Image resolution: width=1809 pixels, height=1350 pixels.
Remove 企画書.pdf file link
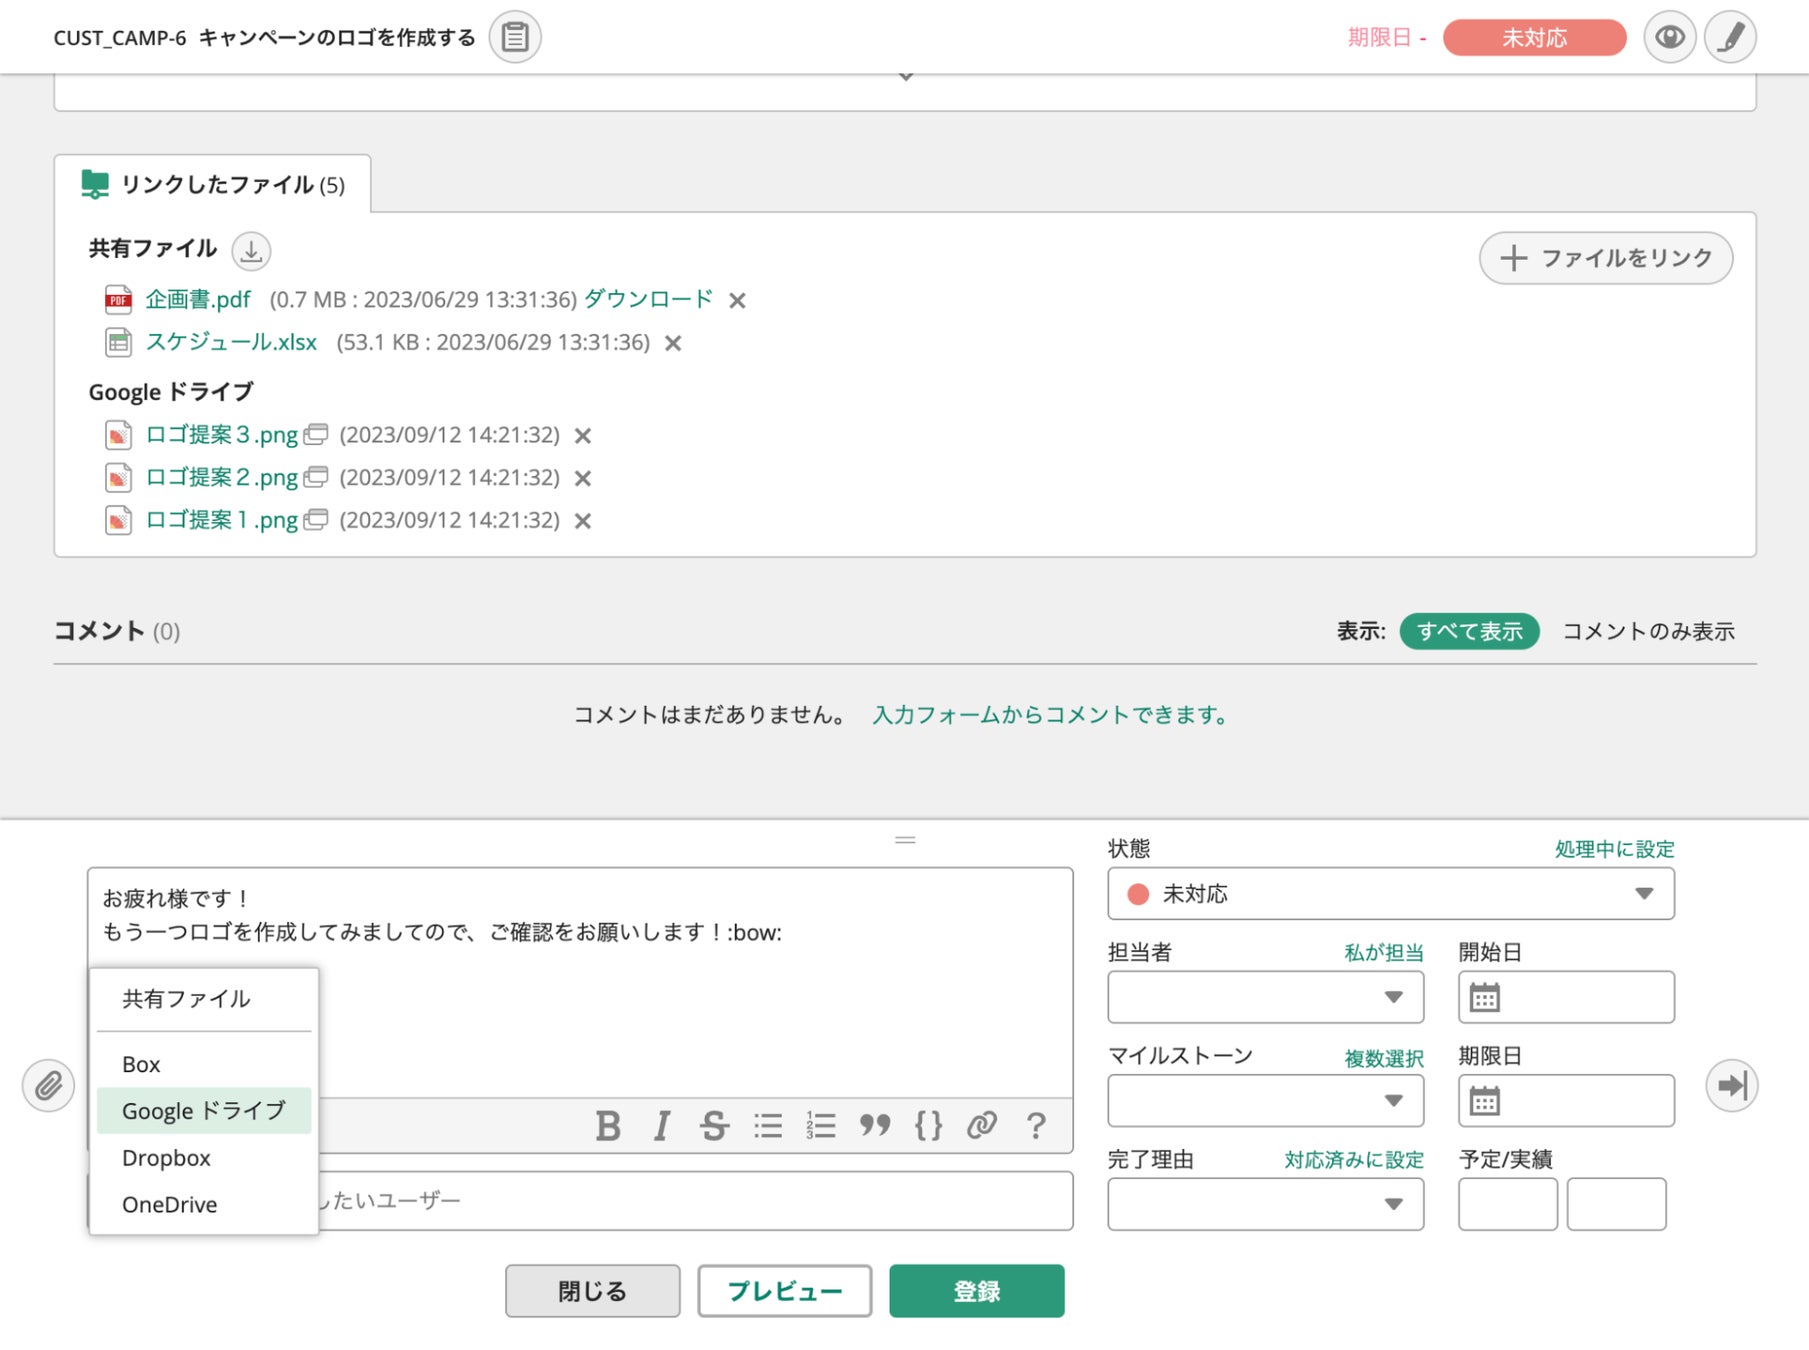pos(738,301)
